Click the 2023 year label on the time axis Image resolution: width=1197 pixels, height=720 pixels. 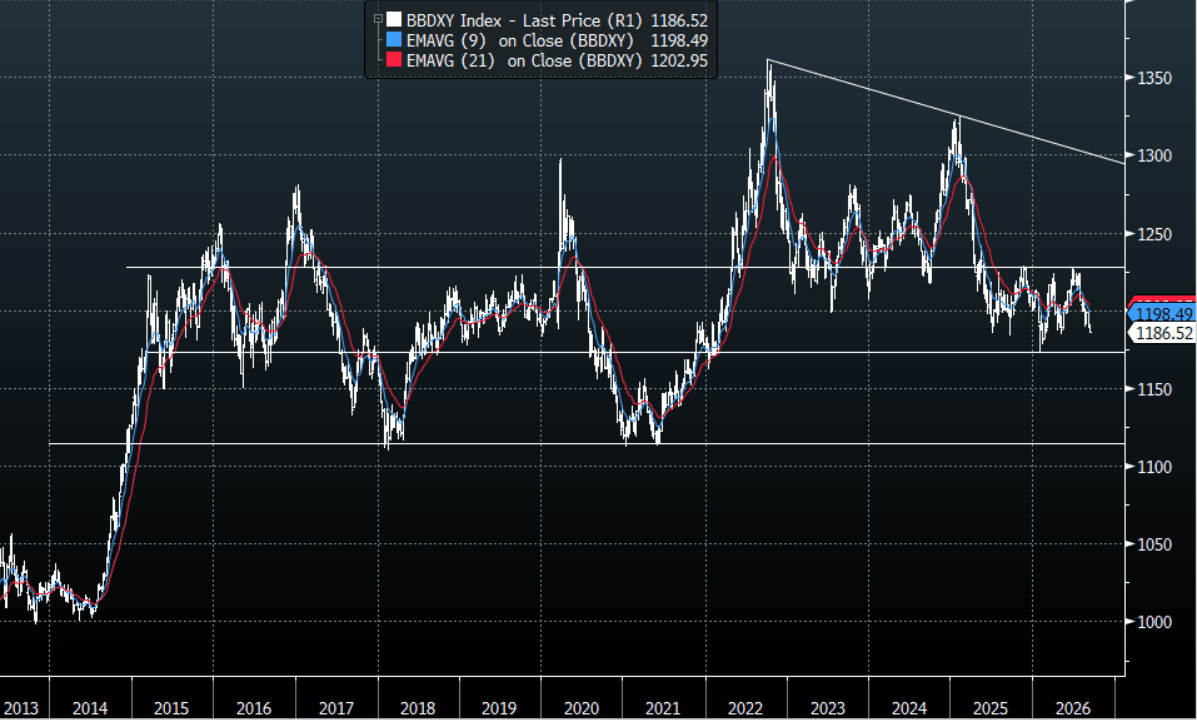point(828,709)
